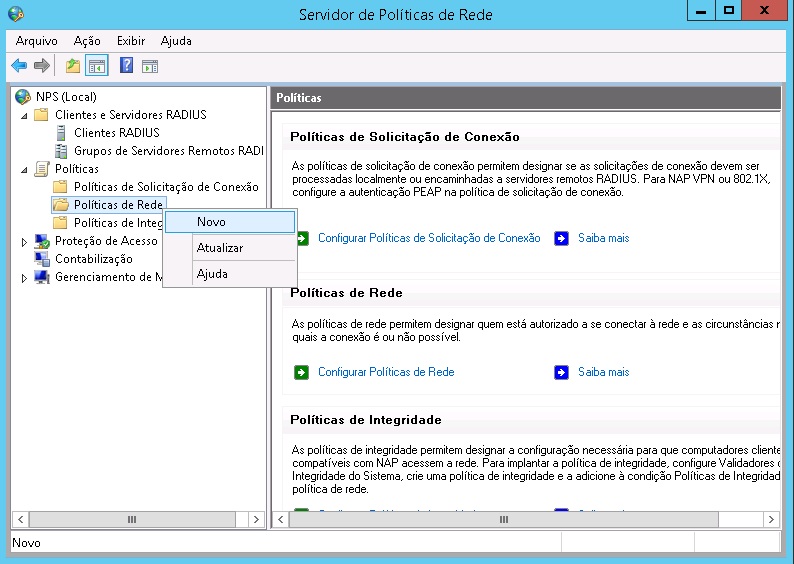
Task: Close the Servidor de Políticas de Rede window
Action: pyautogui.click(x=765, y=11)
